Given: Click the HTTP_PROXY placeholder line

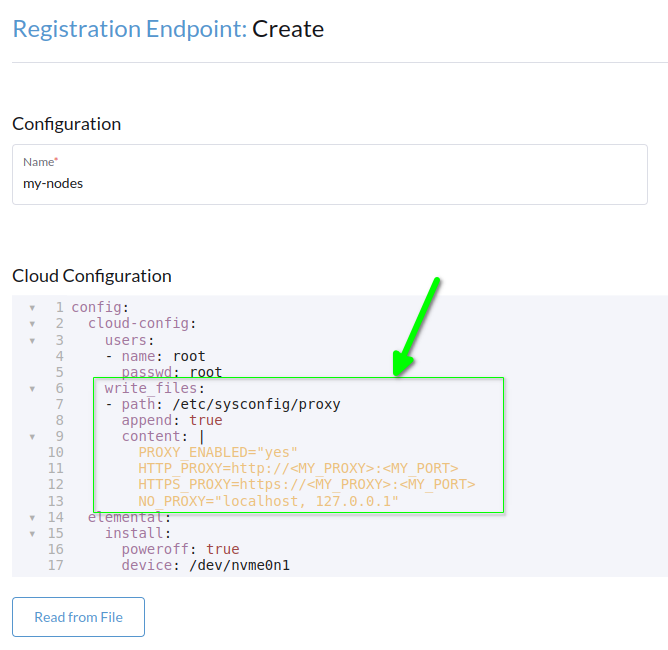Looking at the screenshot, I should pos(298,469).
